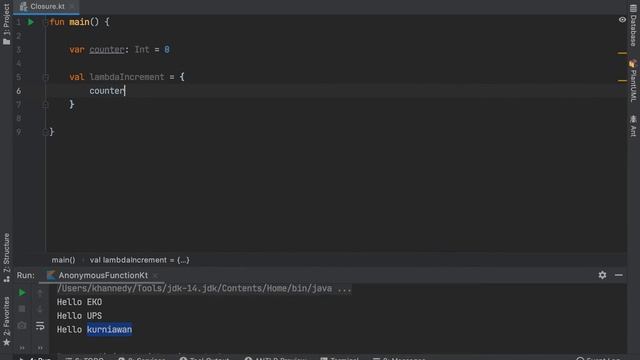The image size is (640, 360).
Task: Click val lambdaIncrement breadcrumb
Action: [x=139, y=260]
